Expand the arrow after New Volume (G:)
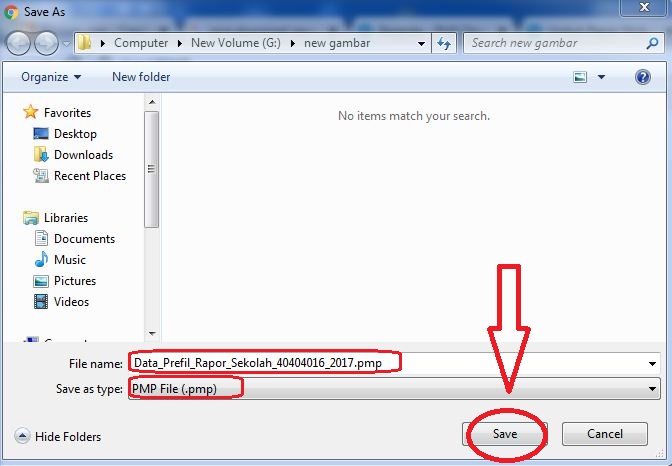Viewport: 672px width, 466px height. pyautogui.click(x=293, y=43)
